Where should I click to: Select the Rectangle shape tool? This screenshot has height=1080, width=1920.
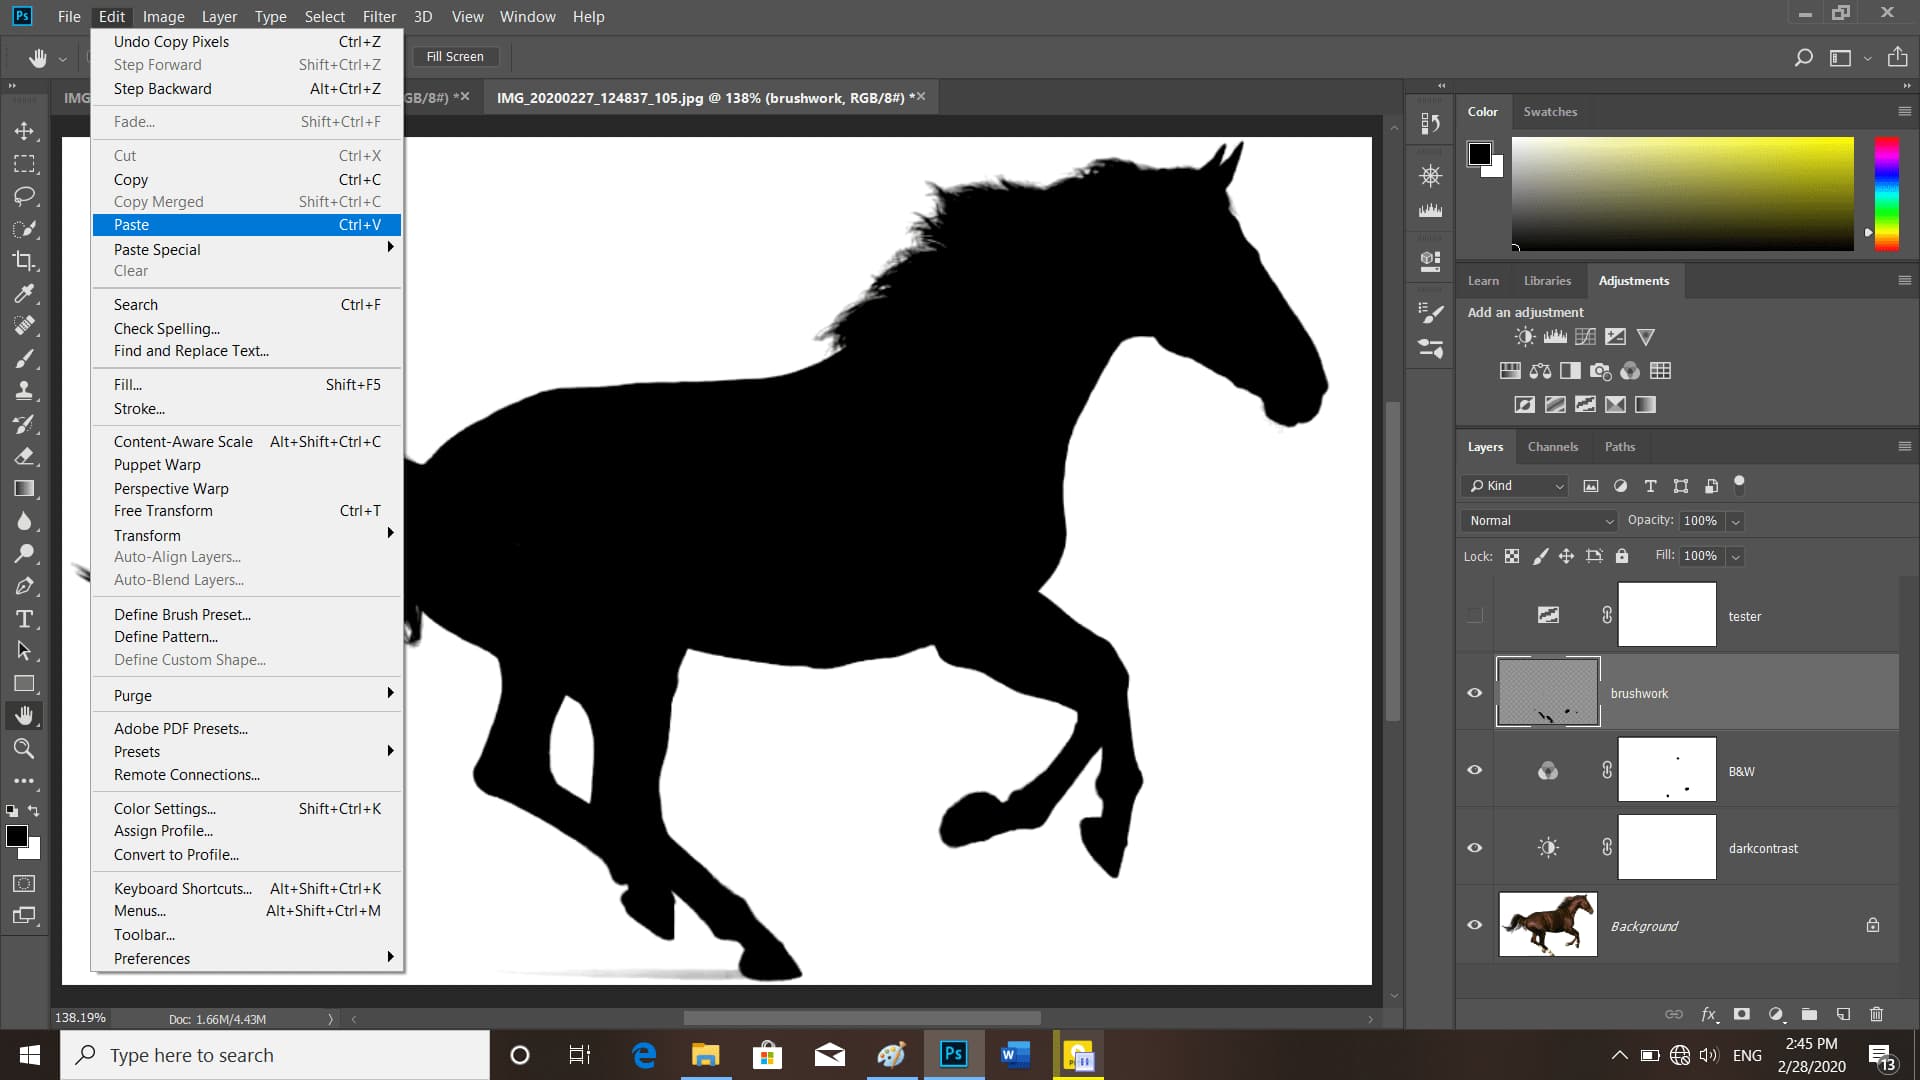point(24,684)
